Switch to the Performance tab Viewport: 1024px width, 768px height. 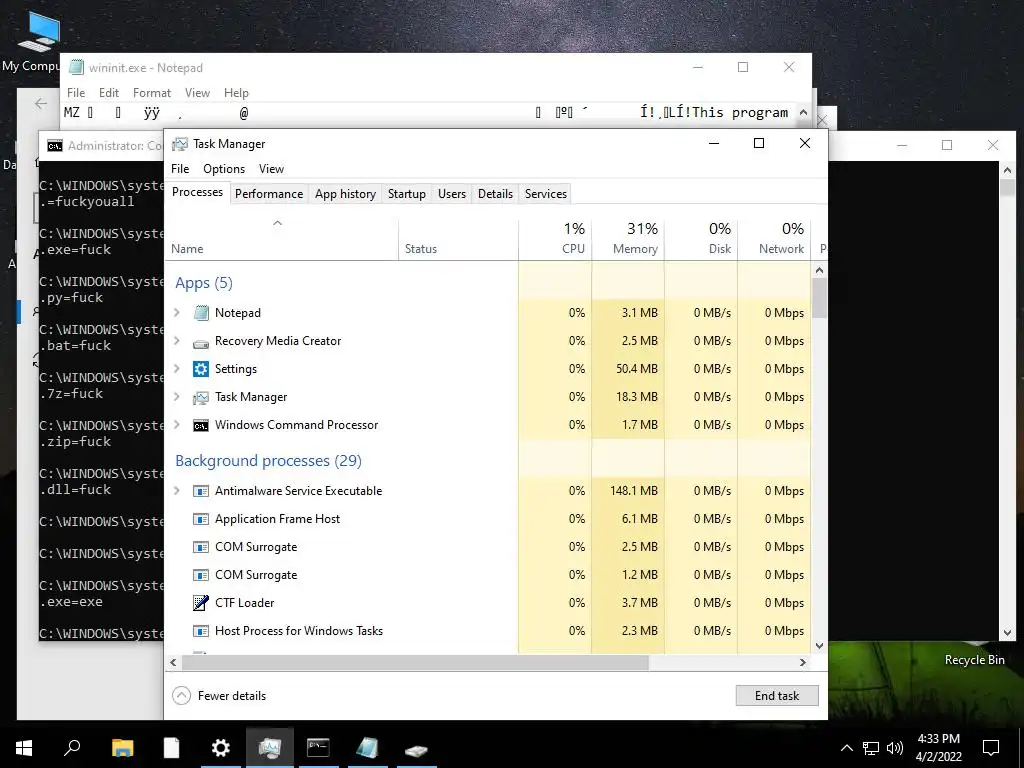click(x=269, y=194)
